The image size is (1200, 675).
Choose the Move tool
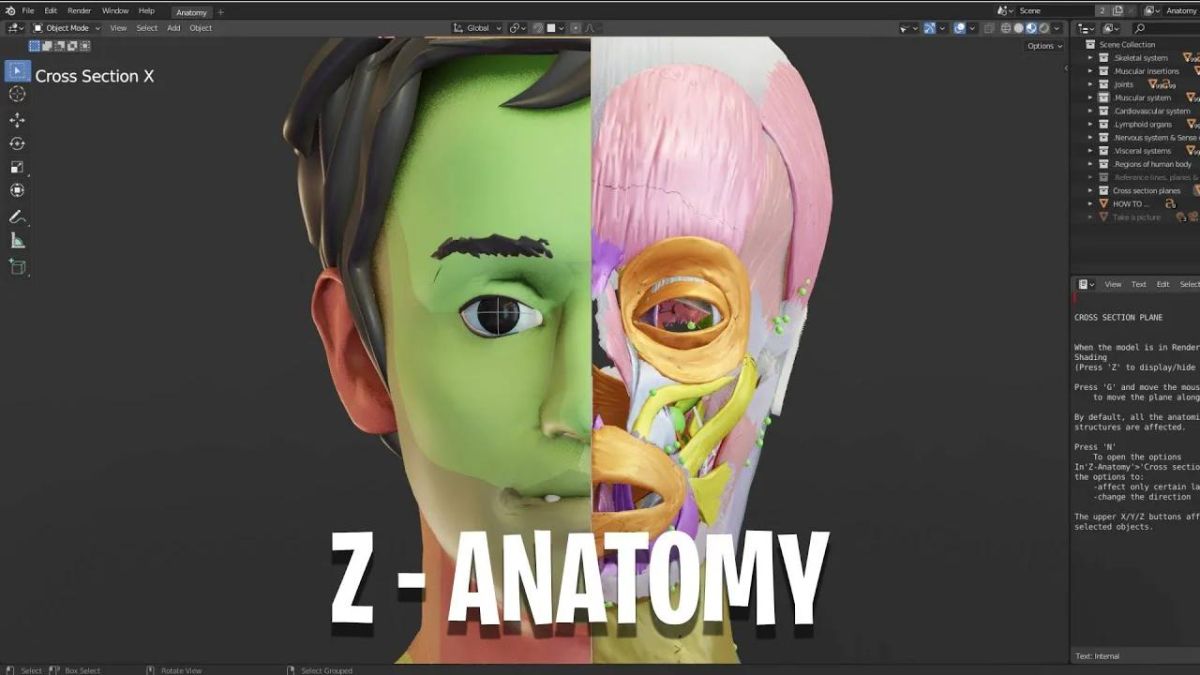click(17, 120)
